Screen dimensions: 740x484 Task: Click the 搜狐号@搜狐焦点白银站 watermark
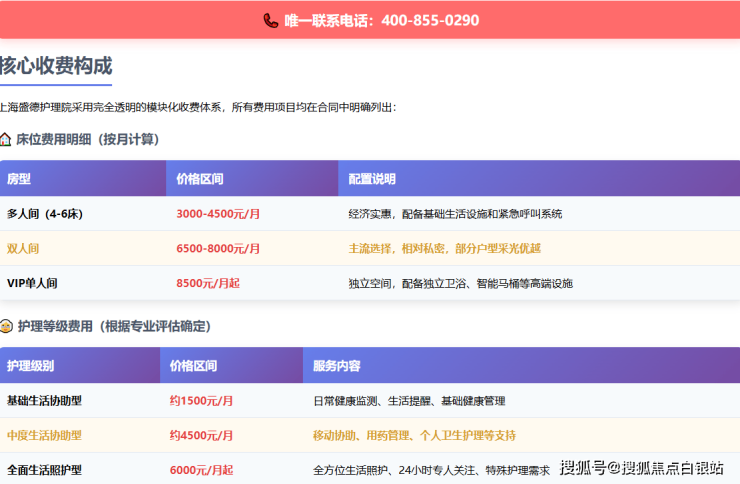click(640, 467)
